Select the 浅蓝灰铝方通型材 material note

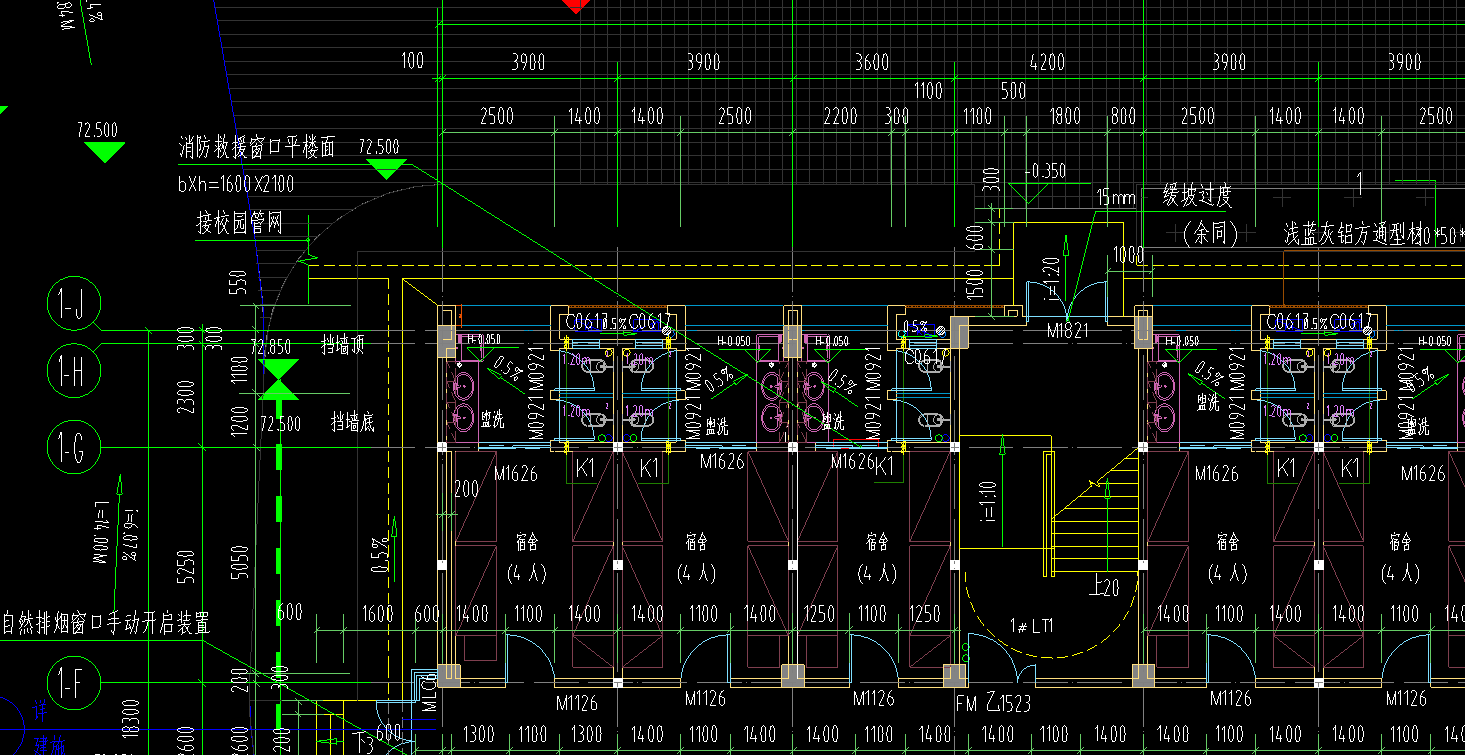[x=1352, y=235]
